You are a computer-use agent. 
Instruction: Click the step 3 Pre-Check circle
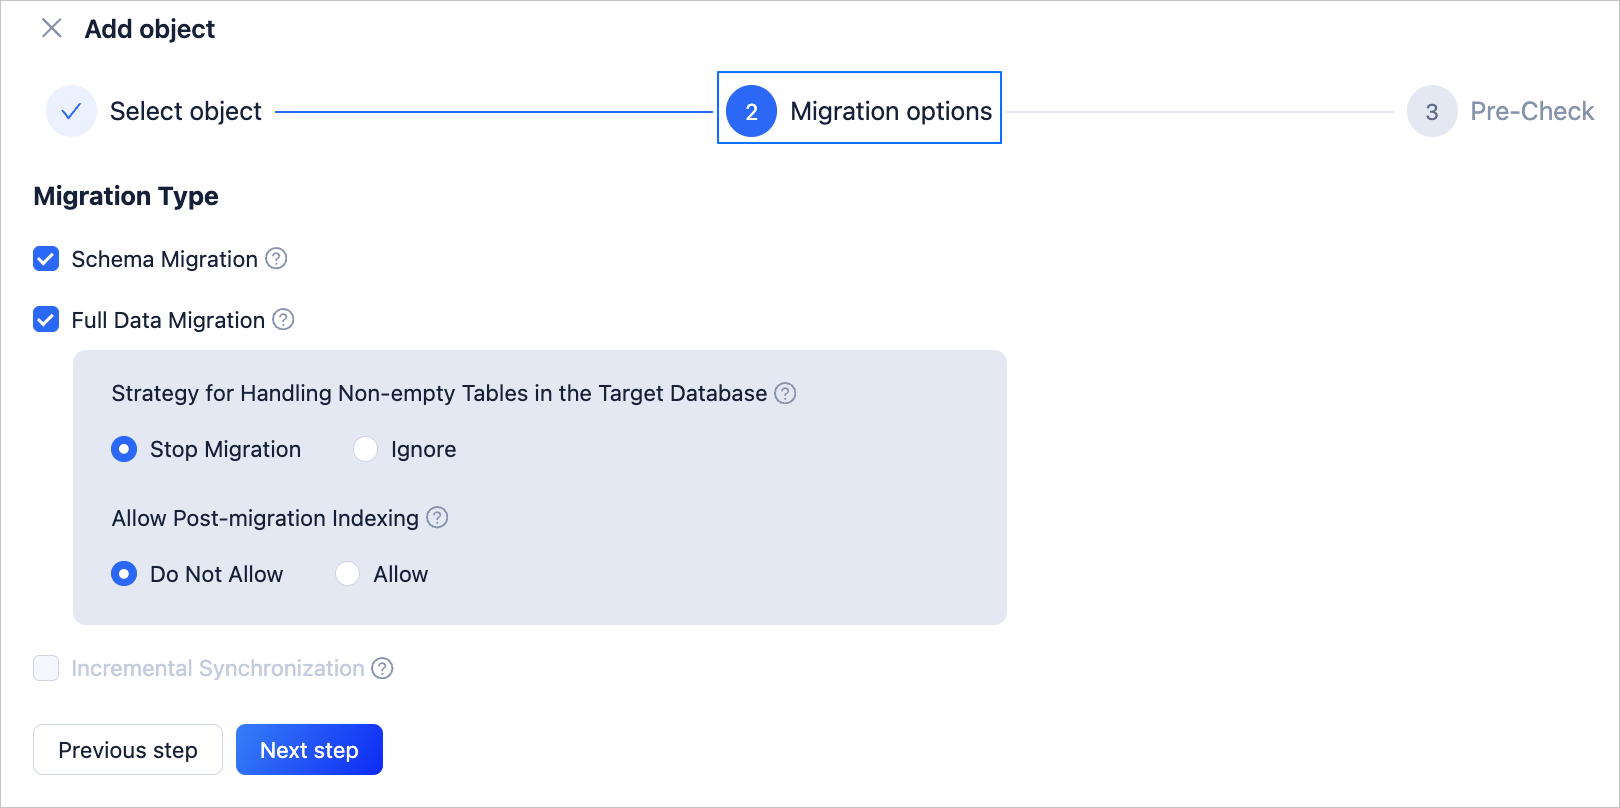[x=1431, y=111]
